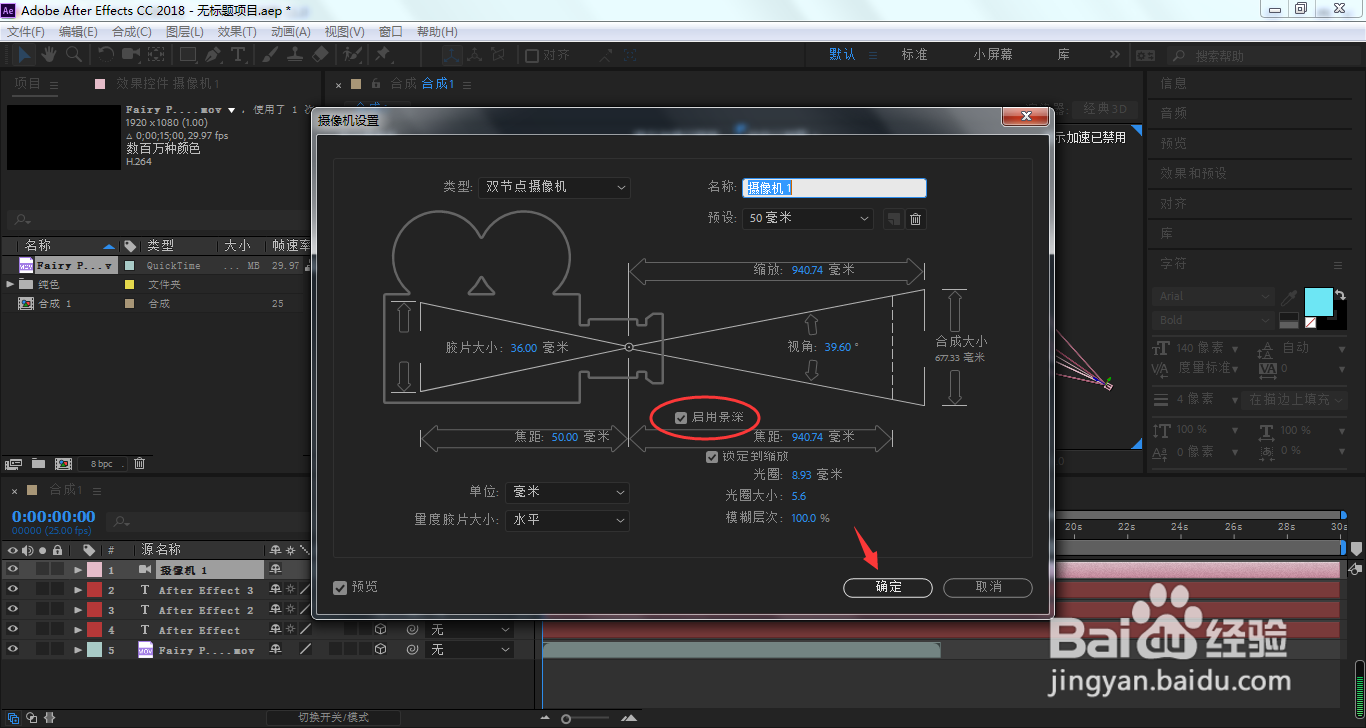Open 单位 units dropdown

coord(567,492)
